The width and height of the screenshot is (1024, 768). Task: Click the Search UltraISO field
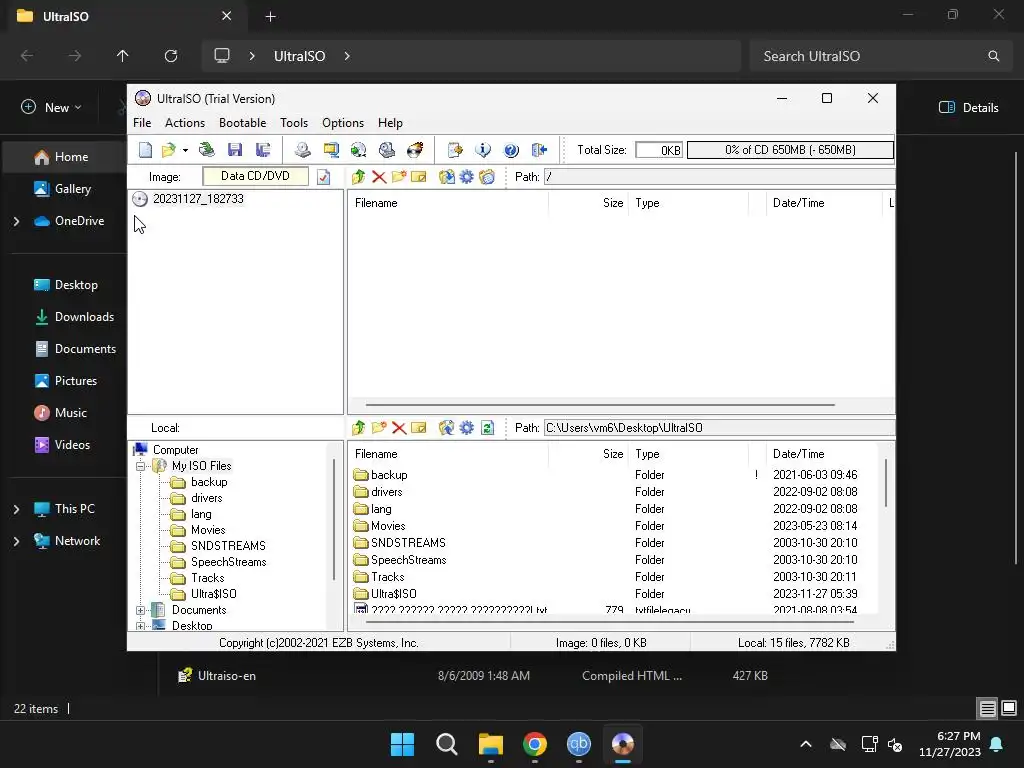point(880,56)
